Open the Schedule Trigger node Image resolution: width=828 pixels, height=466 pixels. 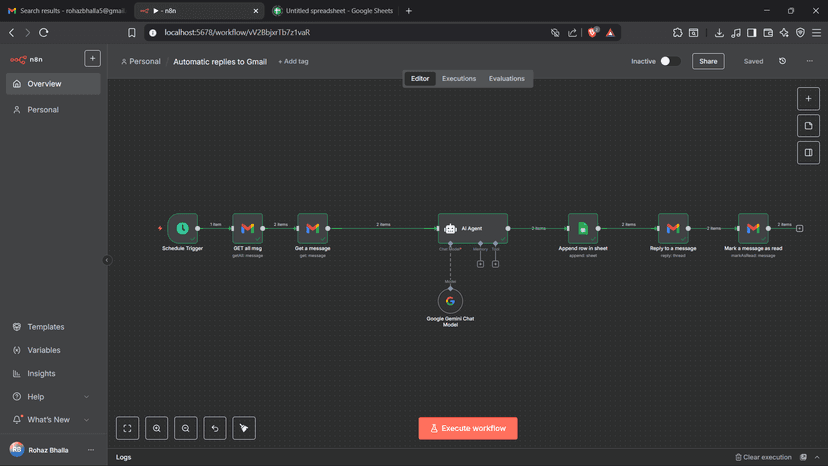182,228
